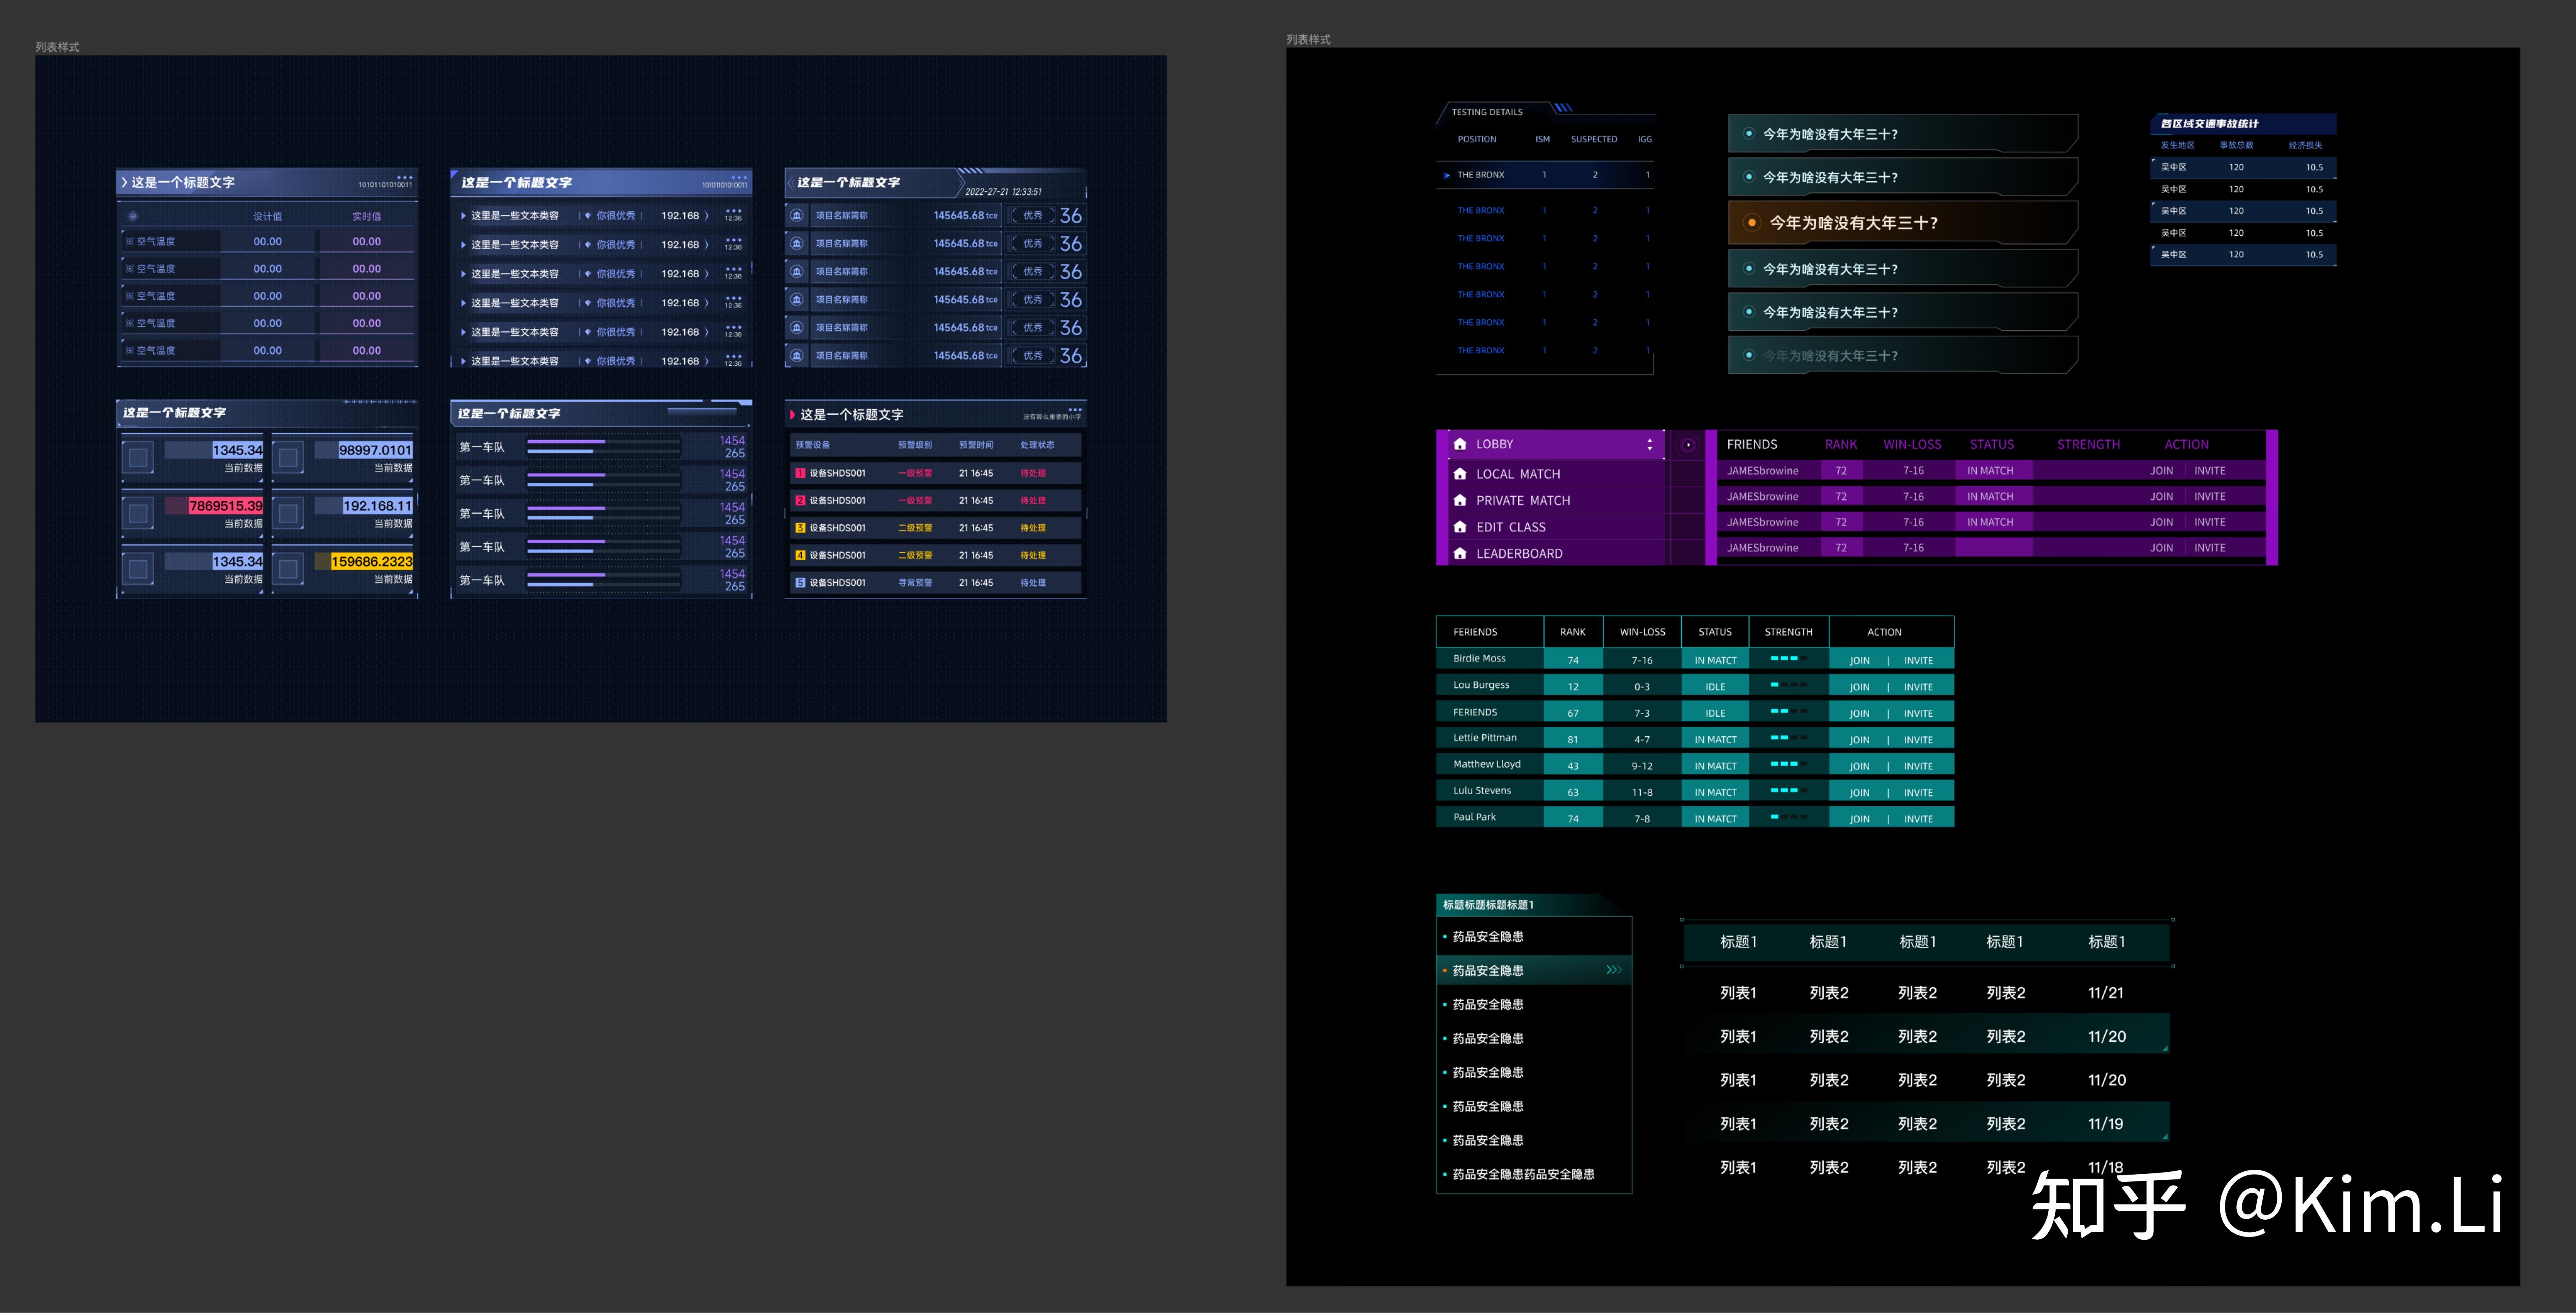The height and width of the screenshot is (1313, 2576).
Task: Click the strength indicator for Lou Burgess
Action: pos(1789,685)
